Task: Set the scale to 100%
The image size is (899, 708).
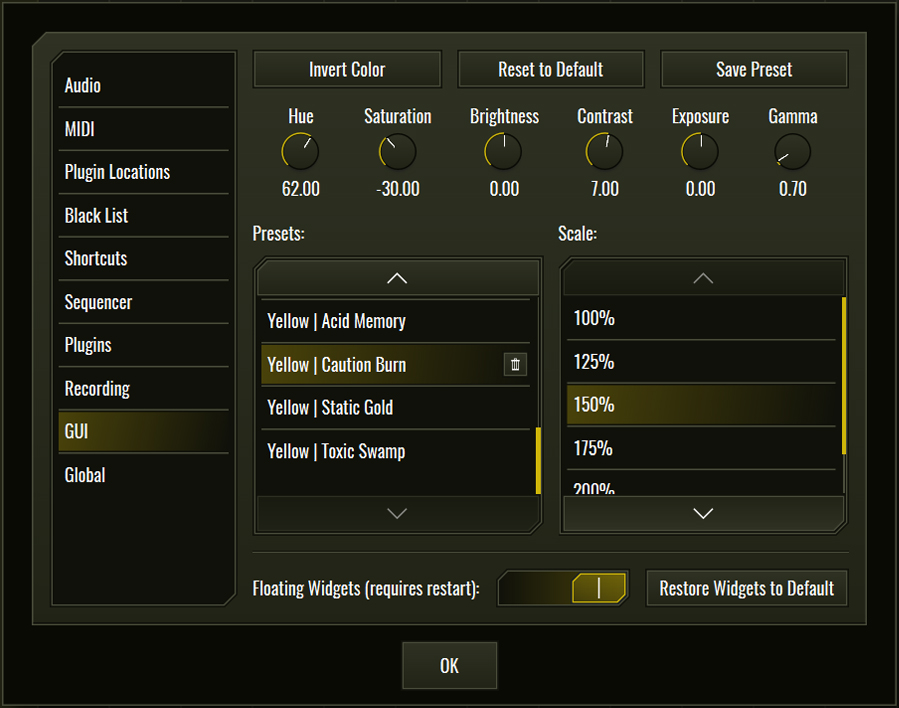Action: 701,318
